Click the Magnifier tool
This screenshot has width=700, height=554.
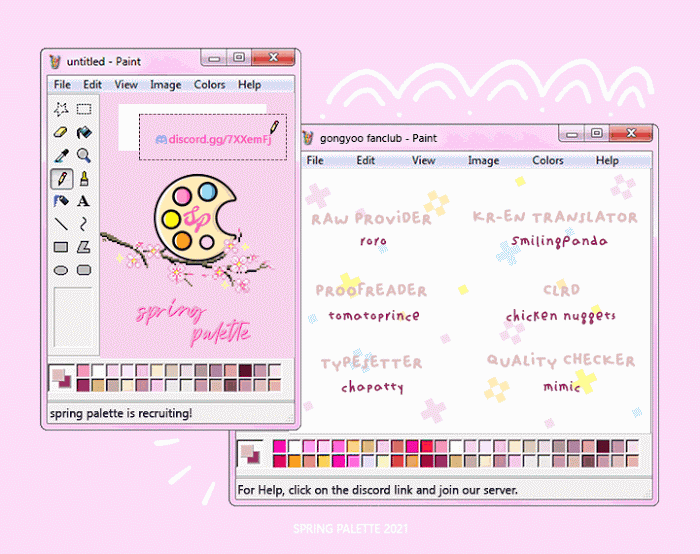click(x=84, y=155)
